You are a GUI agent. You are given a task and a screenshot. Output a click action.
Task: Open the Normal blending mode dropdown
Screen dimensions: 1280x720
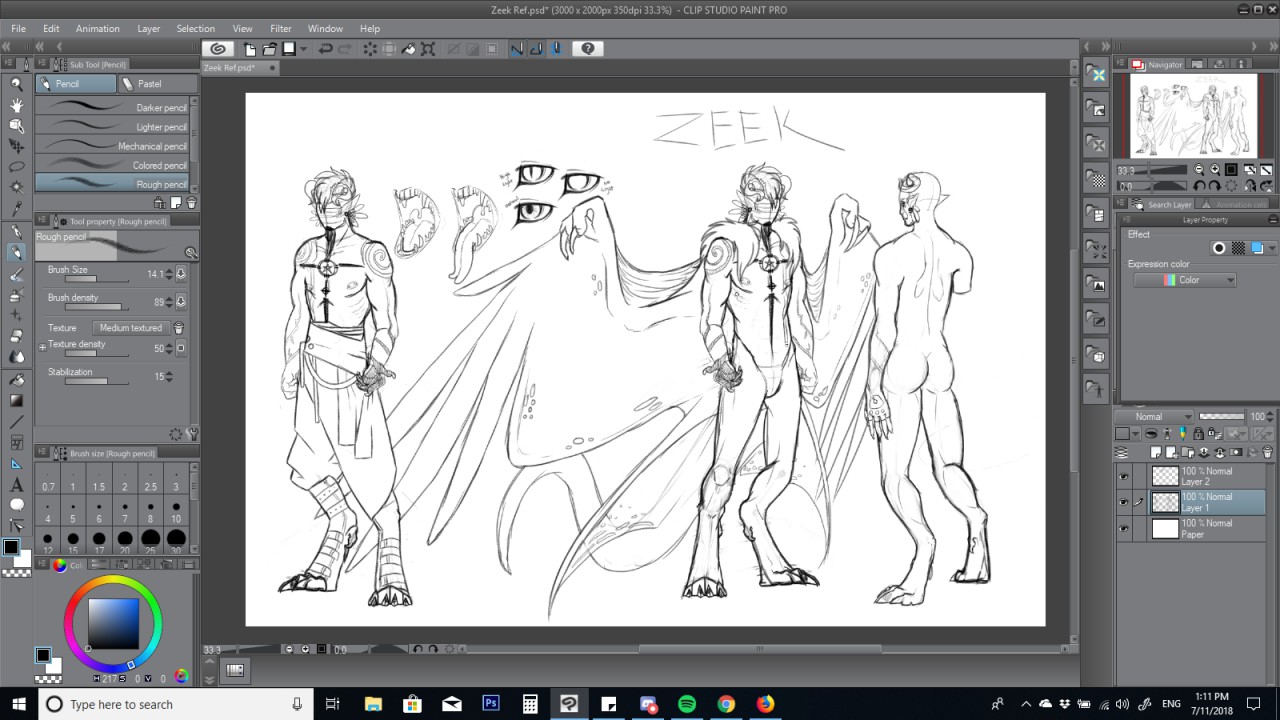point(1155,416)
